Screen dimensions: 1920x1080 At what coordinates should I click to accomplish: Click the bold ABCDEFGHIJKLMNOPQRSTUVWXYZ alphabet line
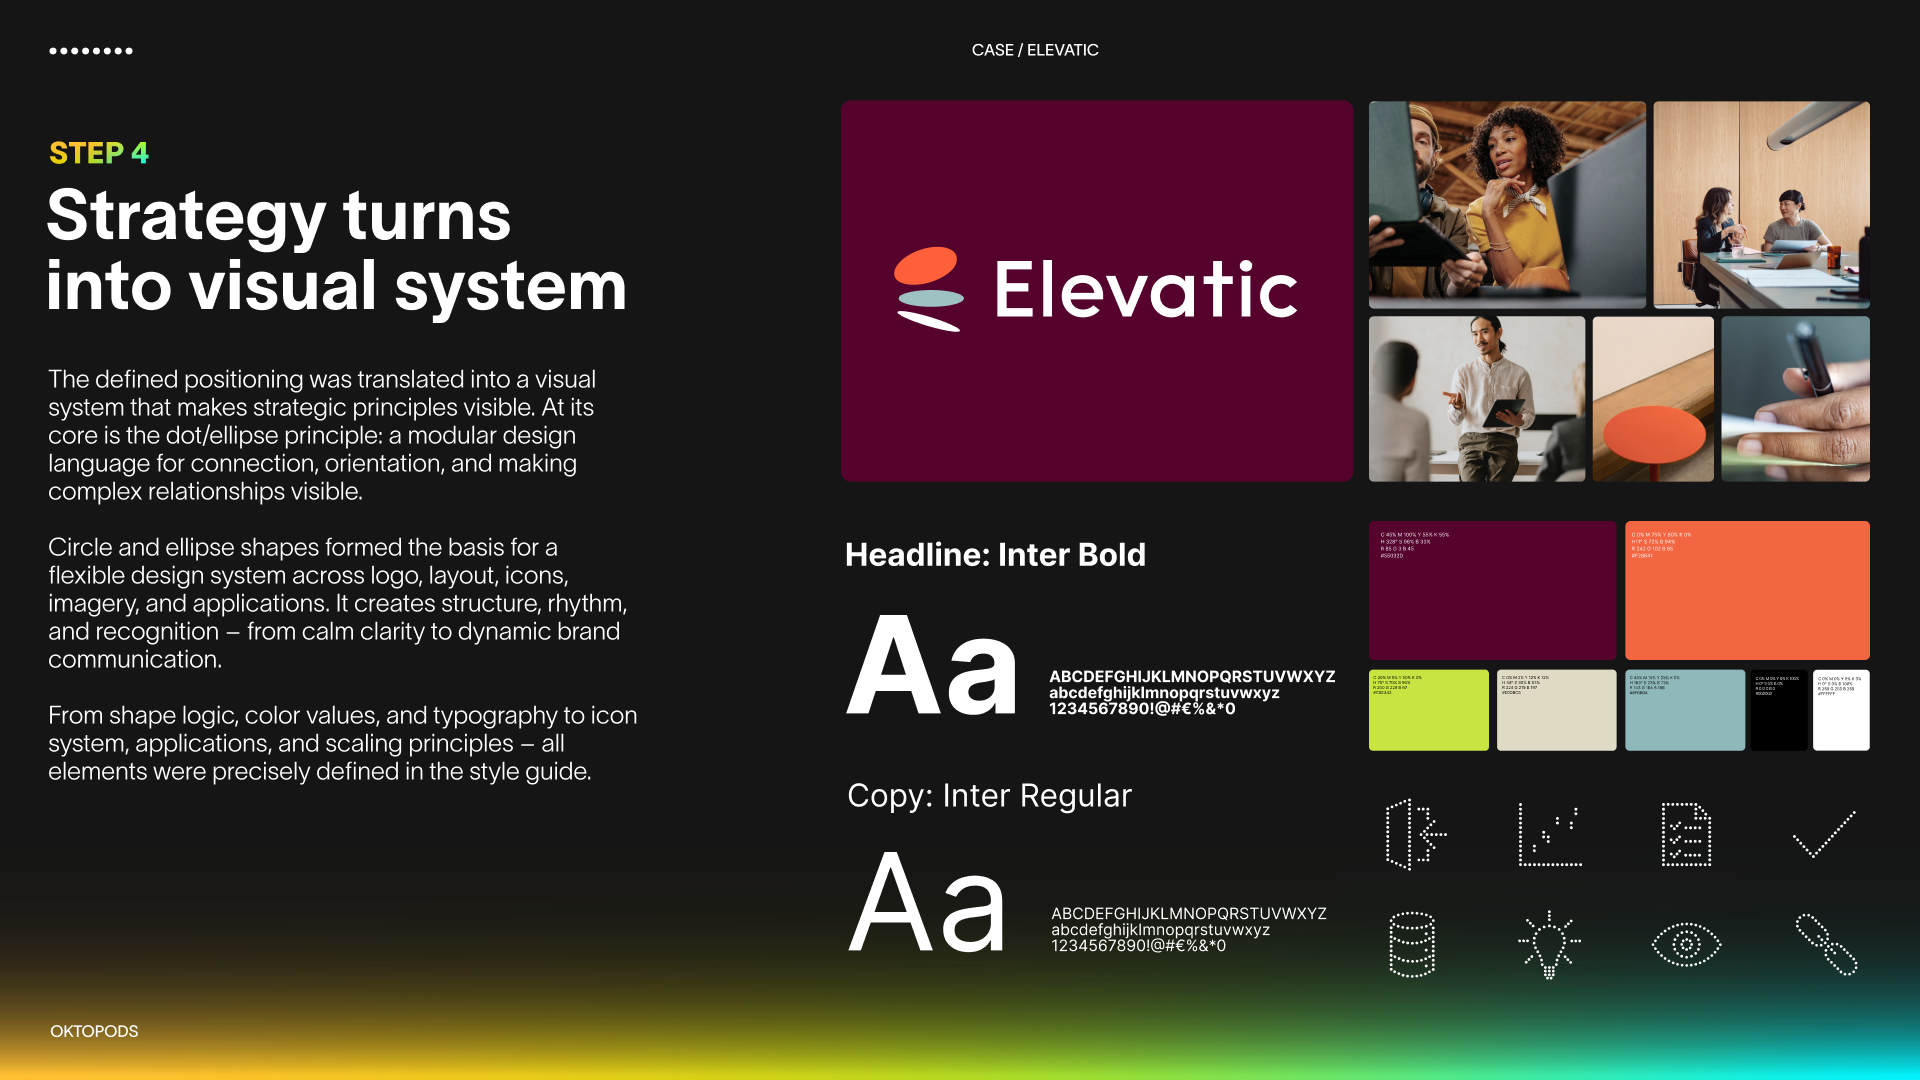click(1192, 677)
